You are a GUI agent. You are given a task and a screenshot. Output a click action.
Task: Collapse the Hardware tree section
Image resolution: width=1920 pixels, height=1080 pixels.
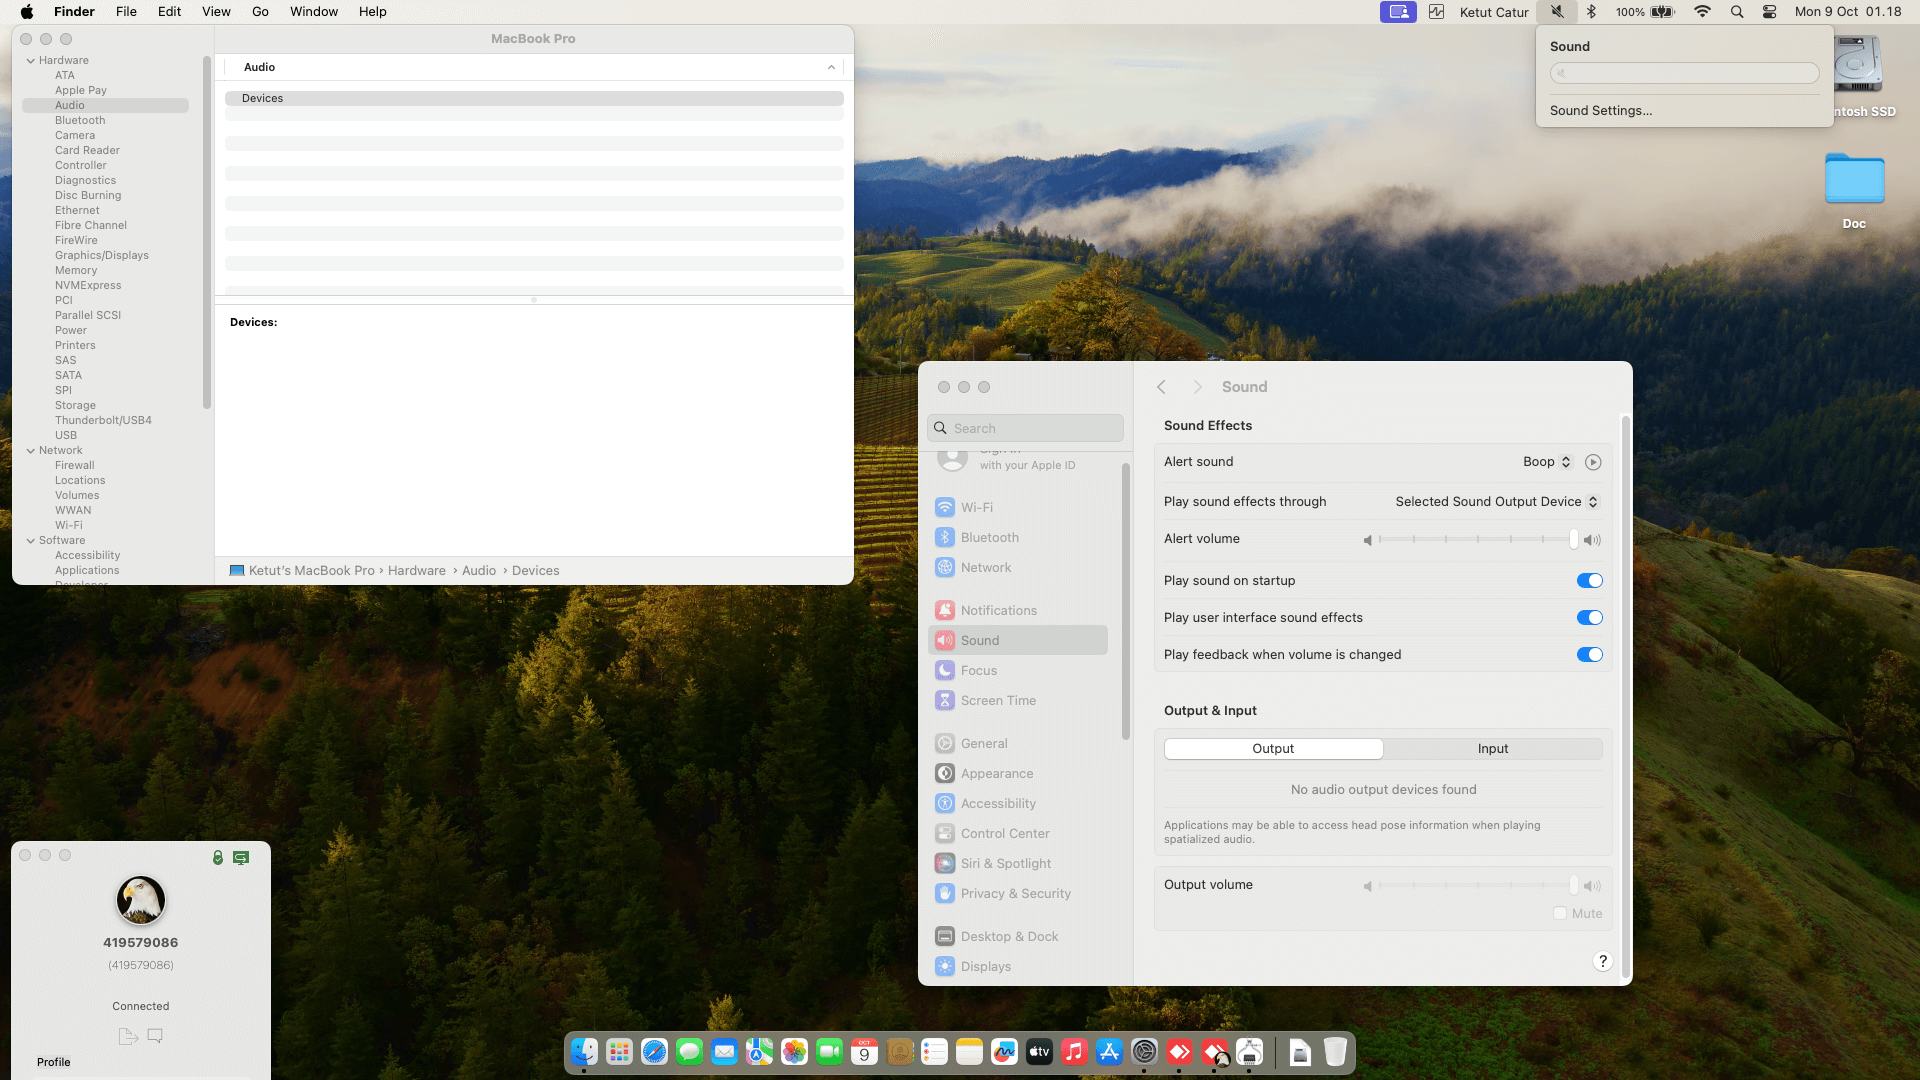pos(31,61)
